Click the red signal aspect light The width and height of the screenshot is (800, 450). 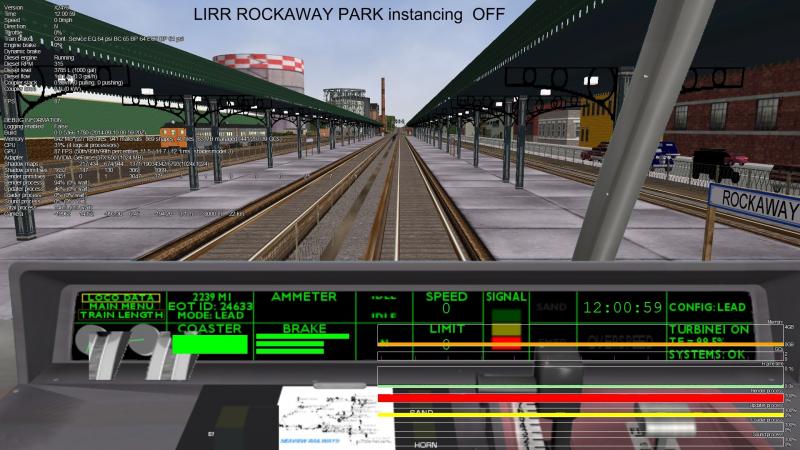pyautogui.click(x=506, y=342)
